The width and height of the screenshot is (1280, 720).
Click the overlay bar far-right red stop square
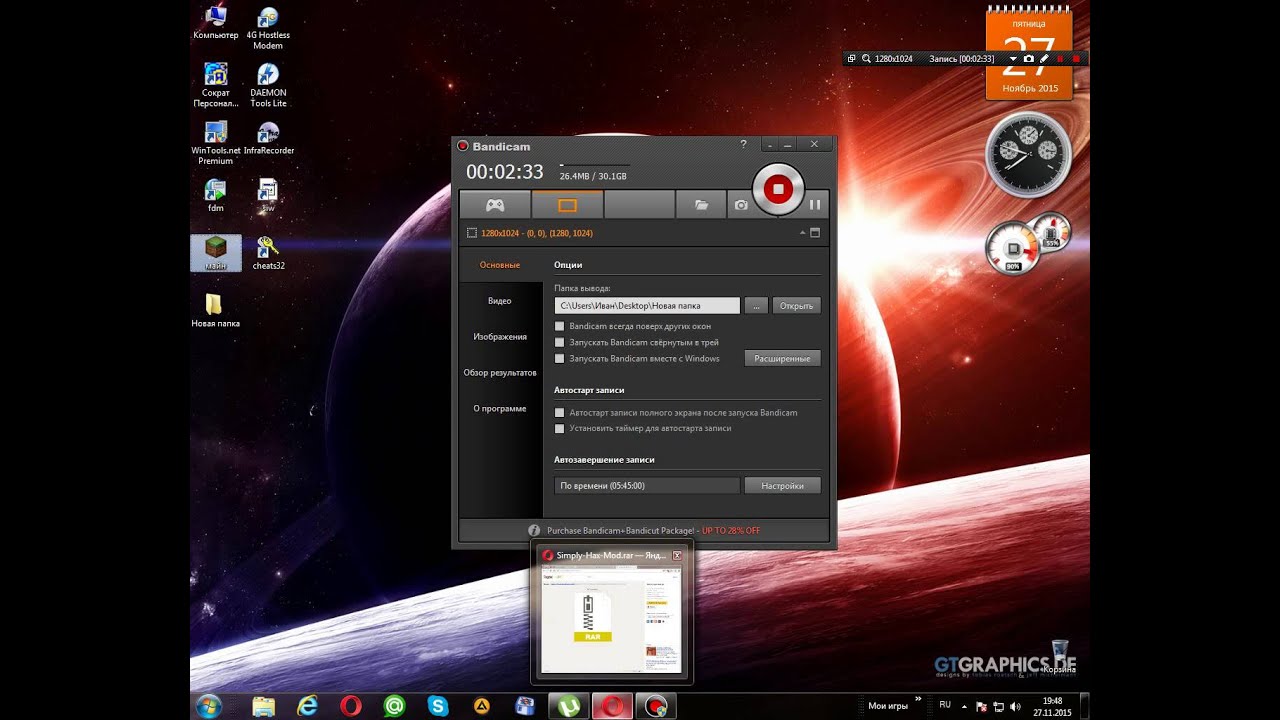pyautogui.click(x=1076, y=60)
